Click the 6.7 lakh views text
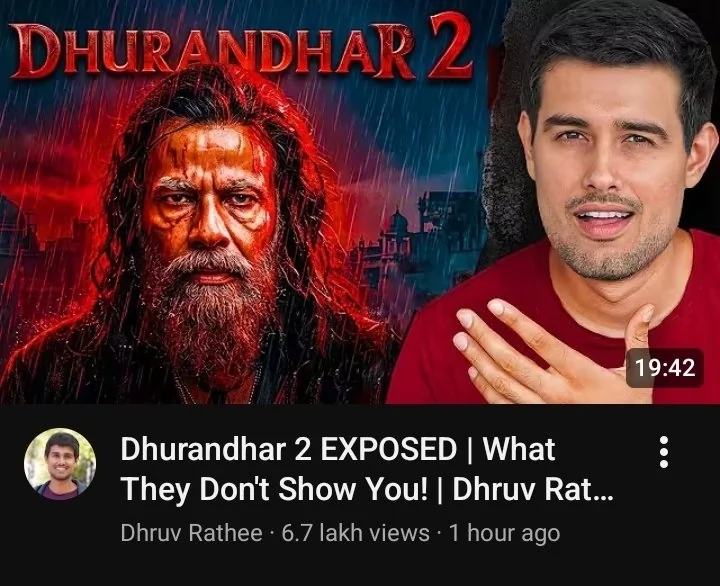This screenshot has width=720, height=586. (355, 533)
